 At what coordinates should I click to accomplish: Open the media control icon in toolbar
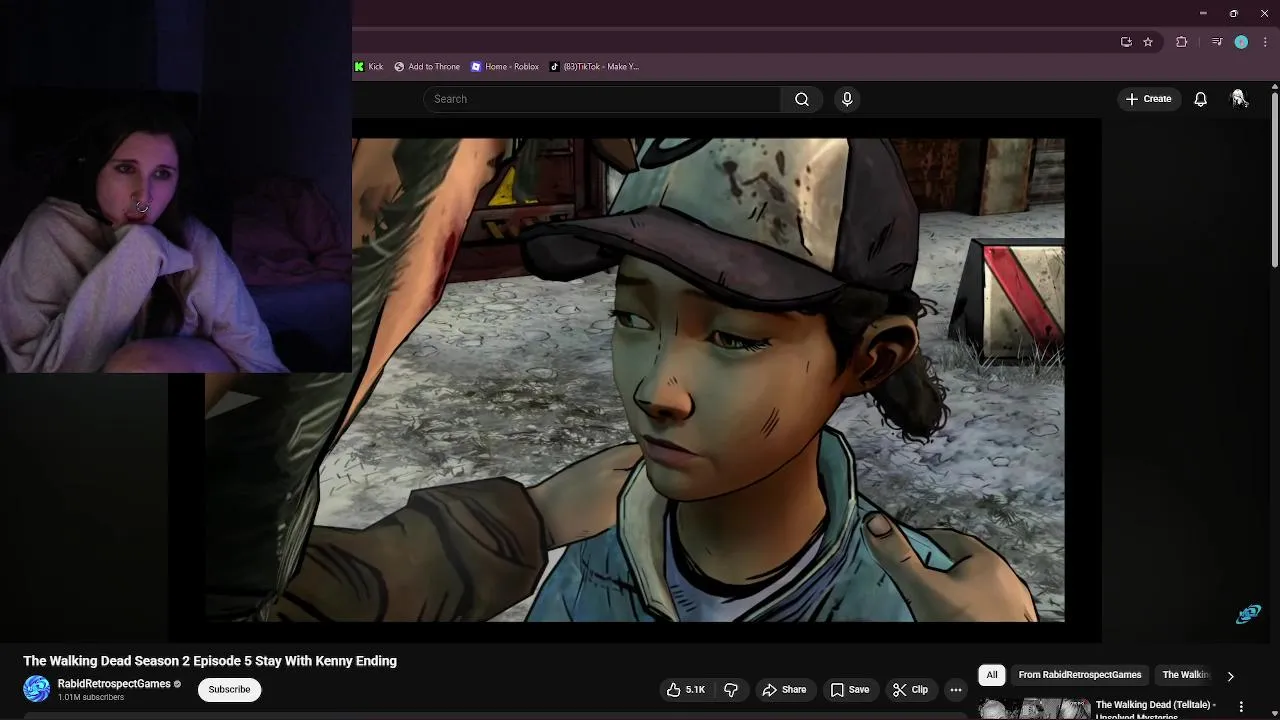[1217, 42]
